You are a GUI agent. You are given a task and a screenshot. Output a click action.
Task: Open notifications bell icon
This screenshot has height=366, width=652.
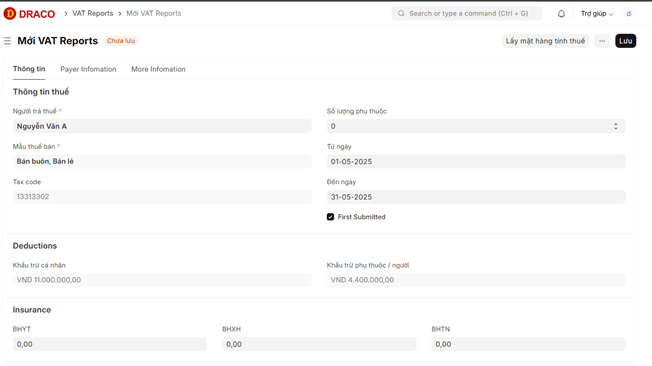pos(561,14)
